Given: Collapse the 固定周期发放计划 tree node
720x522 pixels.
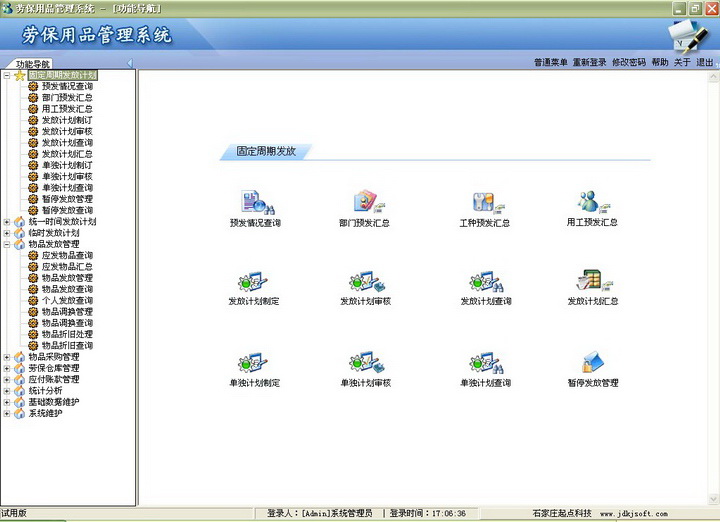Looking at the screenshot, I should (7, 75).
